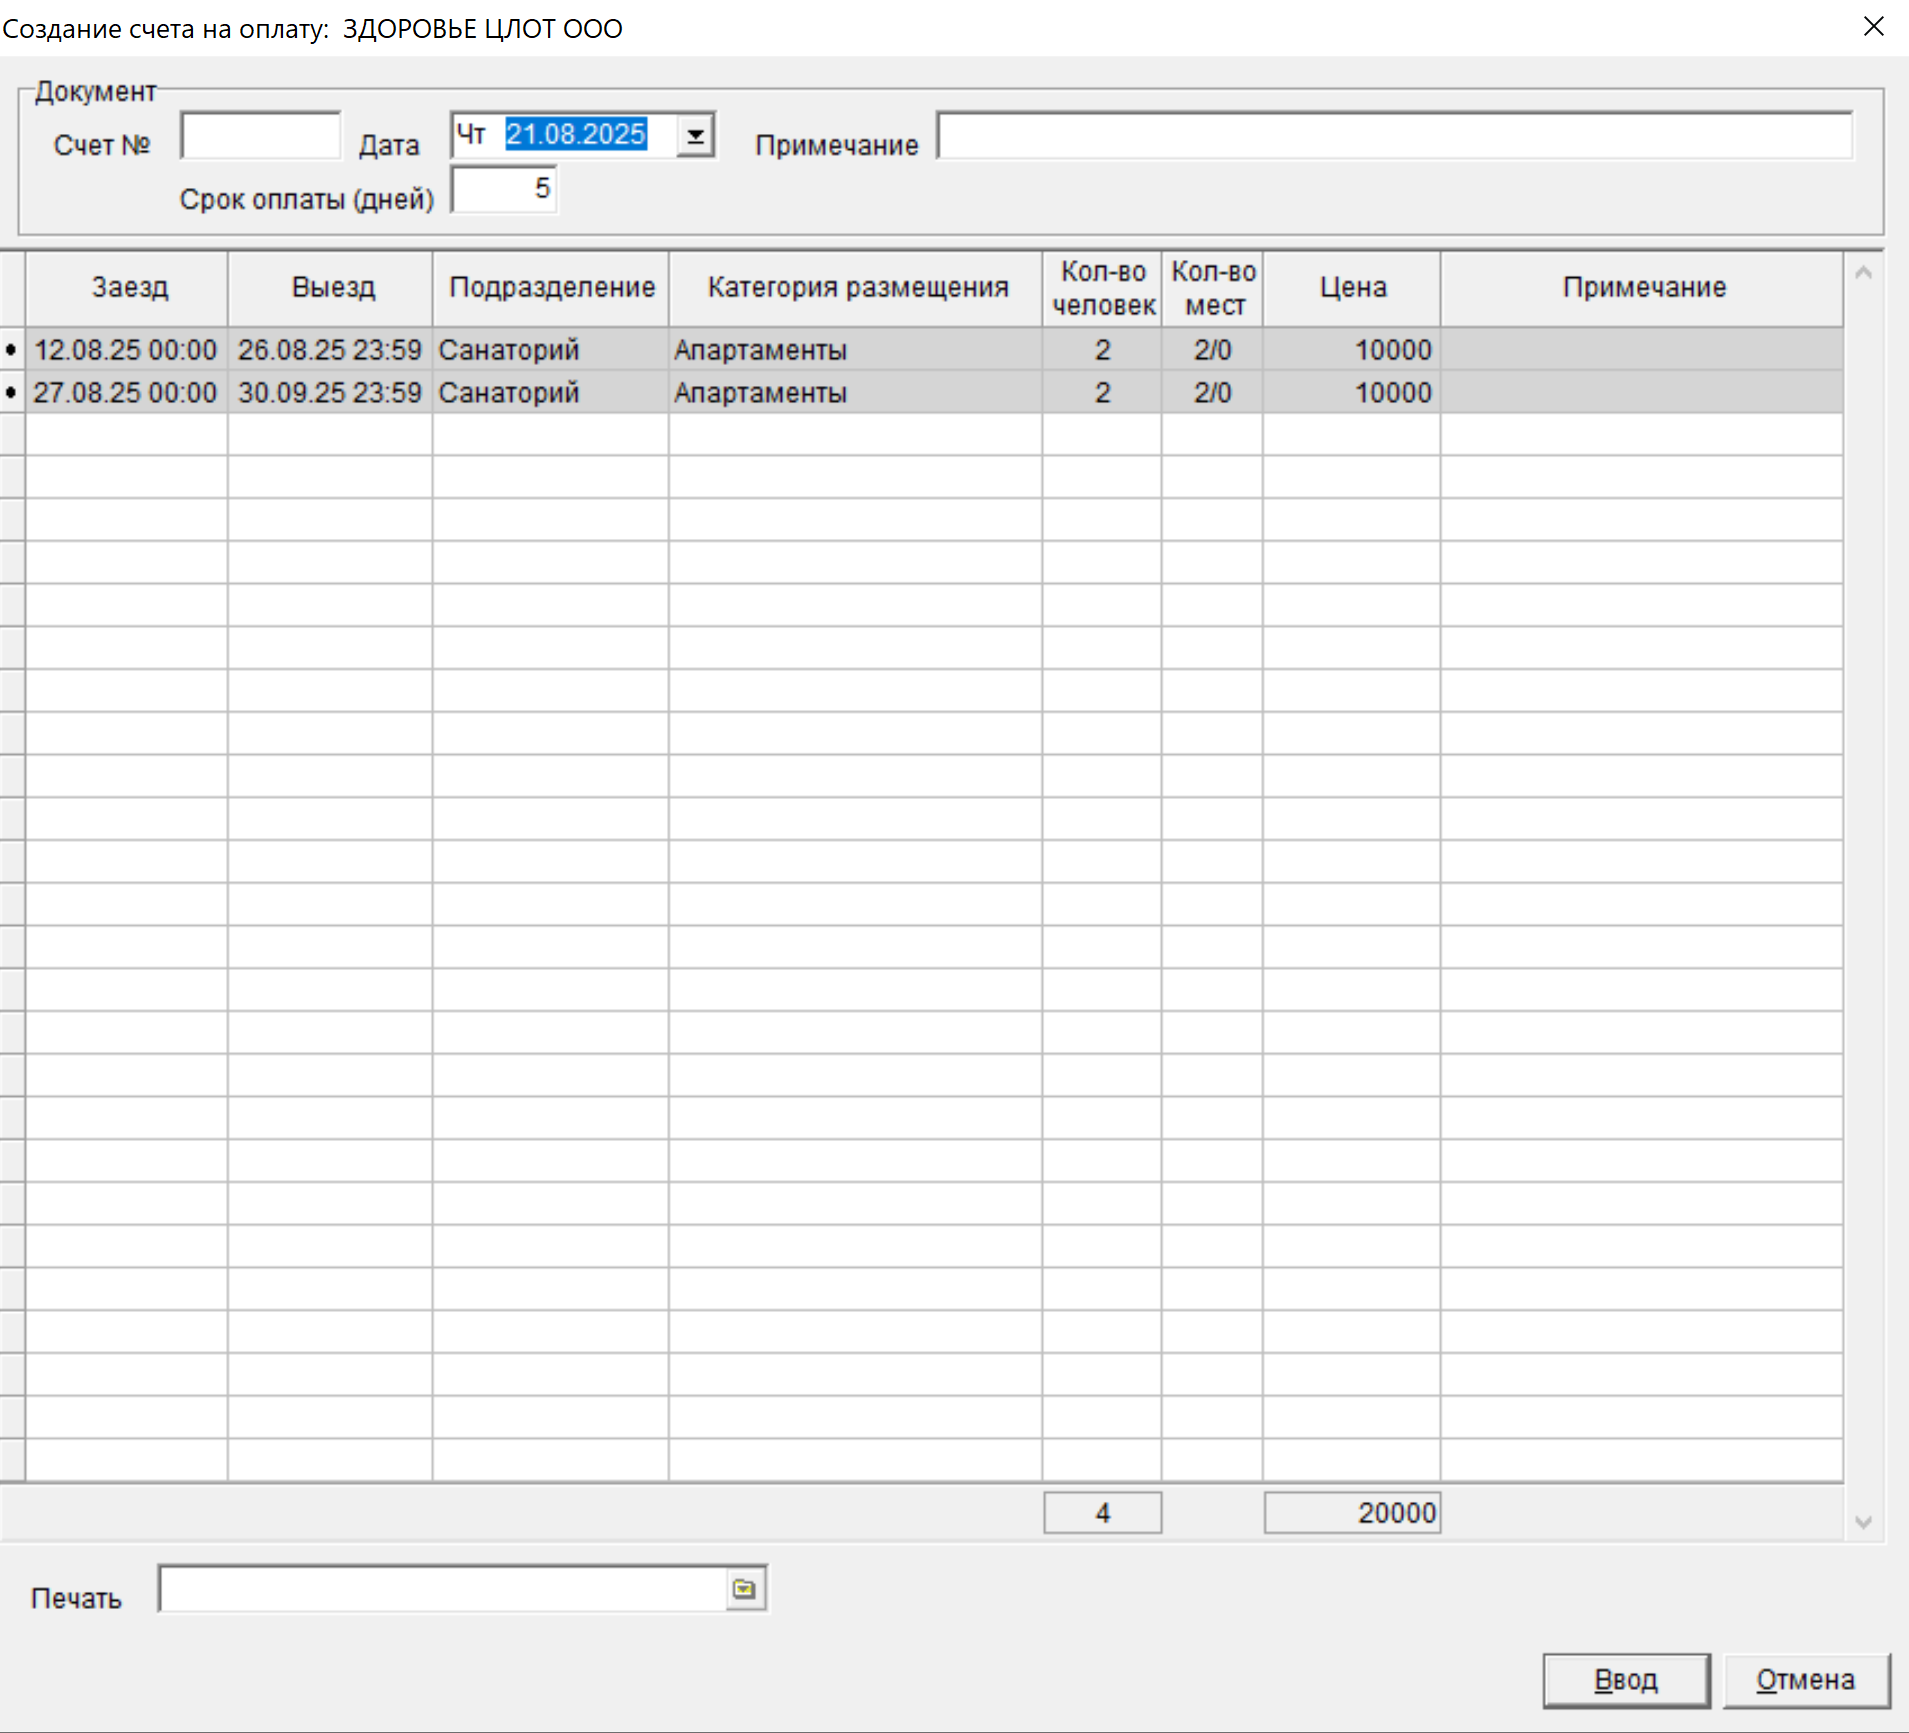Image resolution: width=1909 pixels, height=1733 pixels.
Task: Select the date 21.08.2025 in date field
Action: point(576,135)
